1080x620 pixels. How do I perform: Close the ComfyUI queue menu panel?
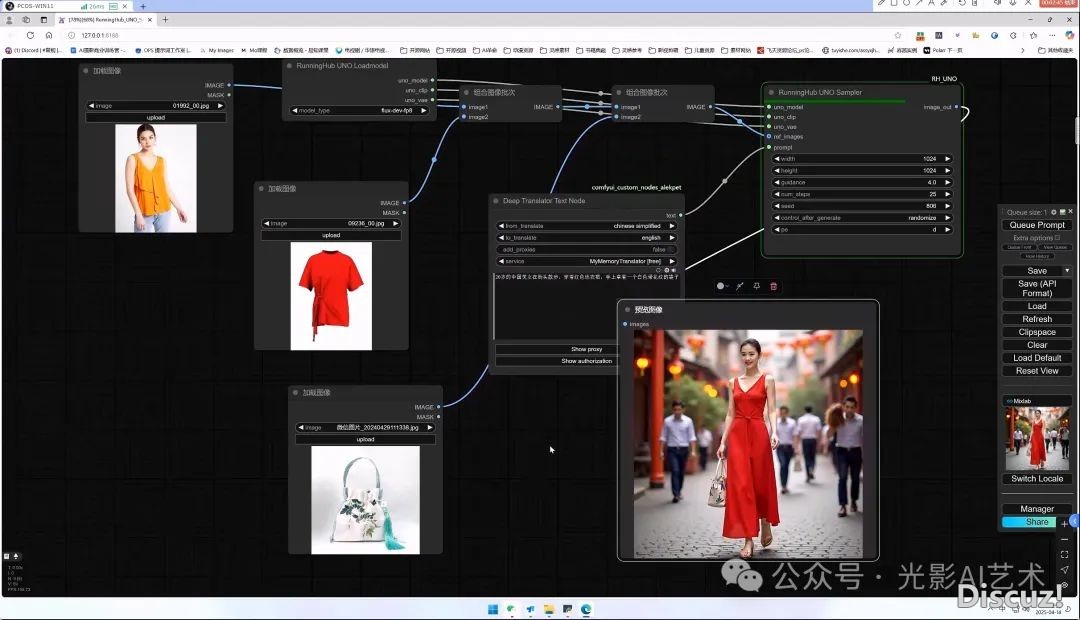[x=1070, y=212]
